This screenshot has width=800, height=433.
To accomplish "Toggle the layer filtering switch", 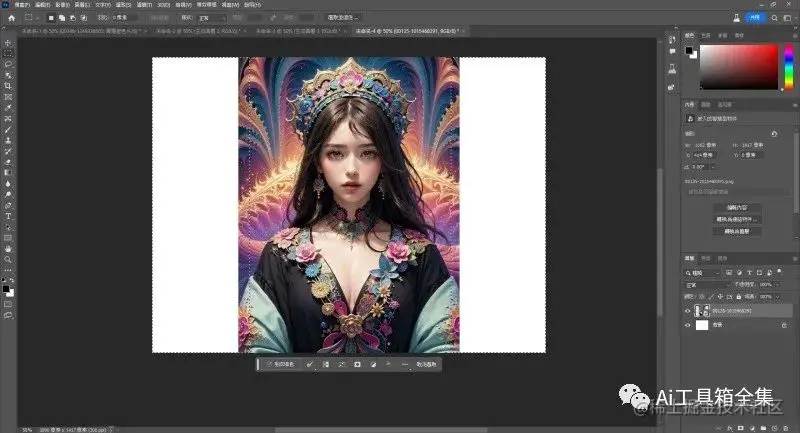I will [780, 272].
